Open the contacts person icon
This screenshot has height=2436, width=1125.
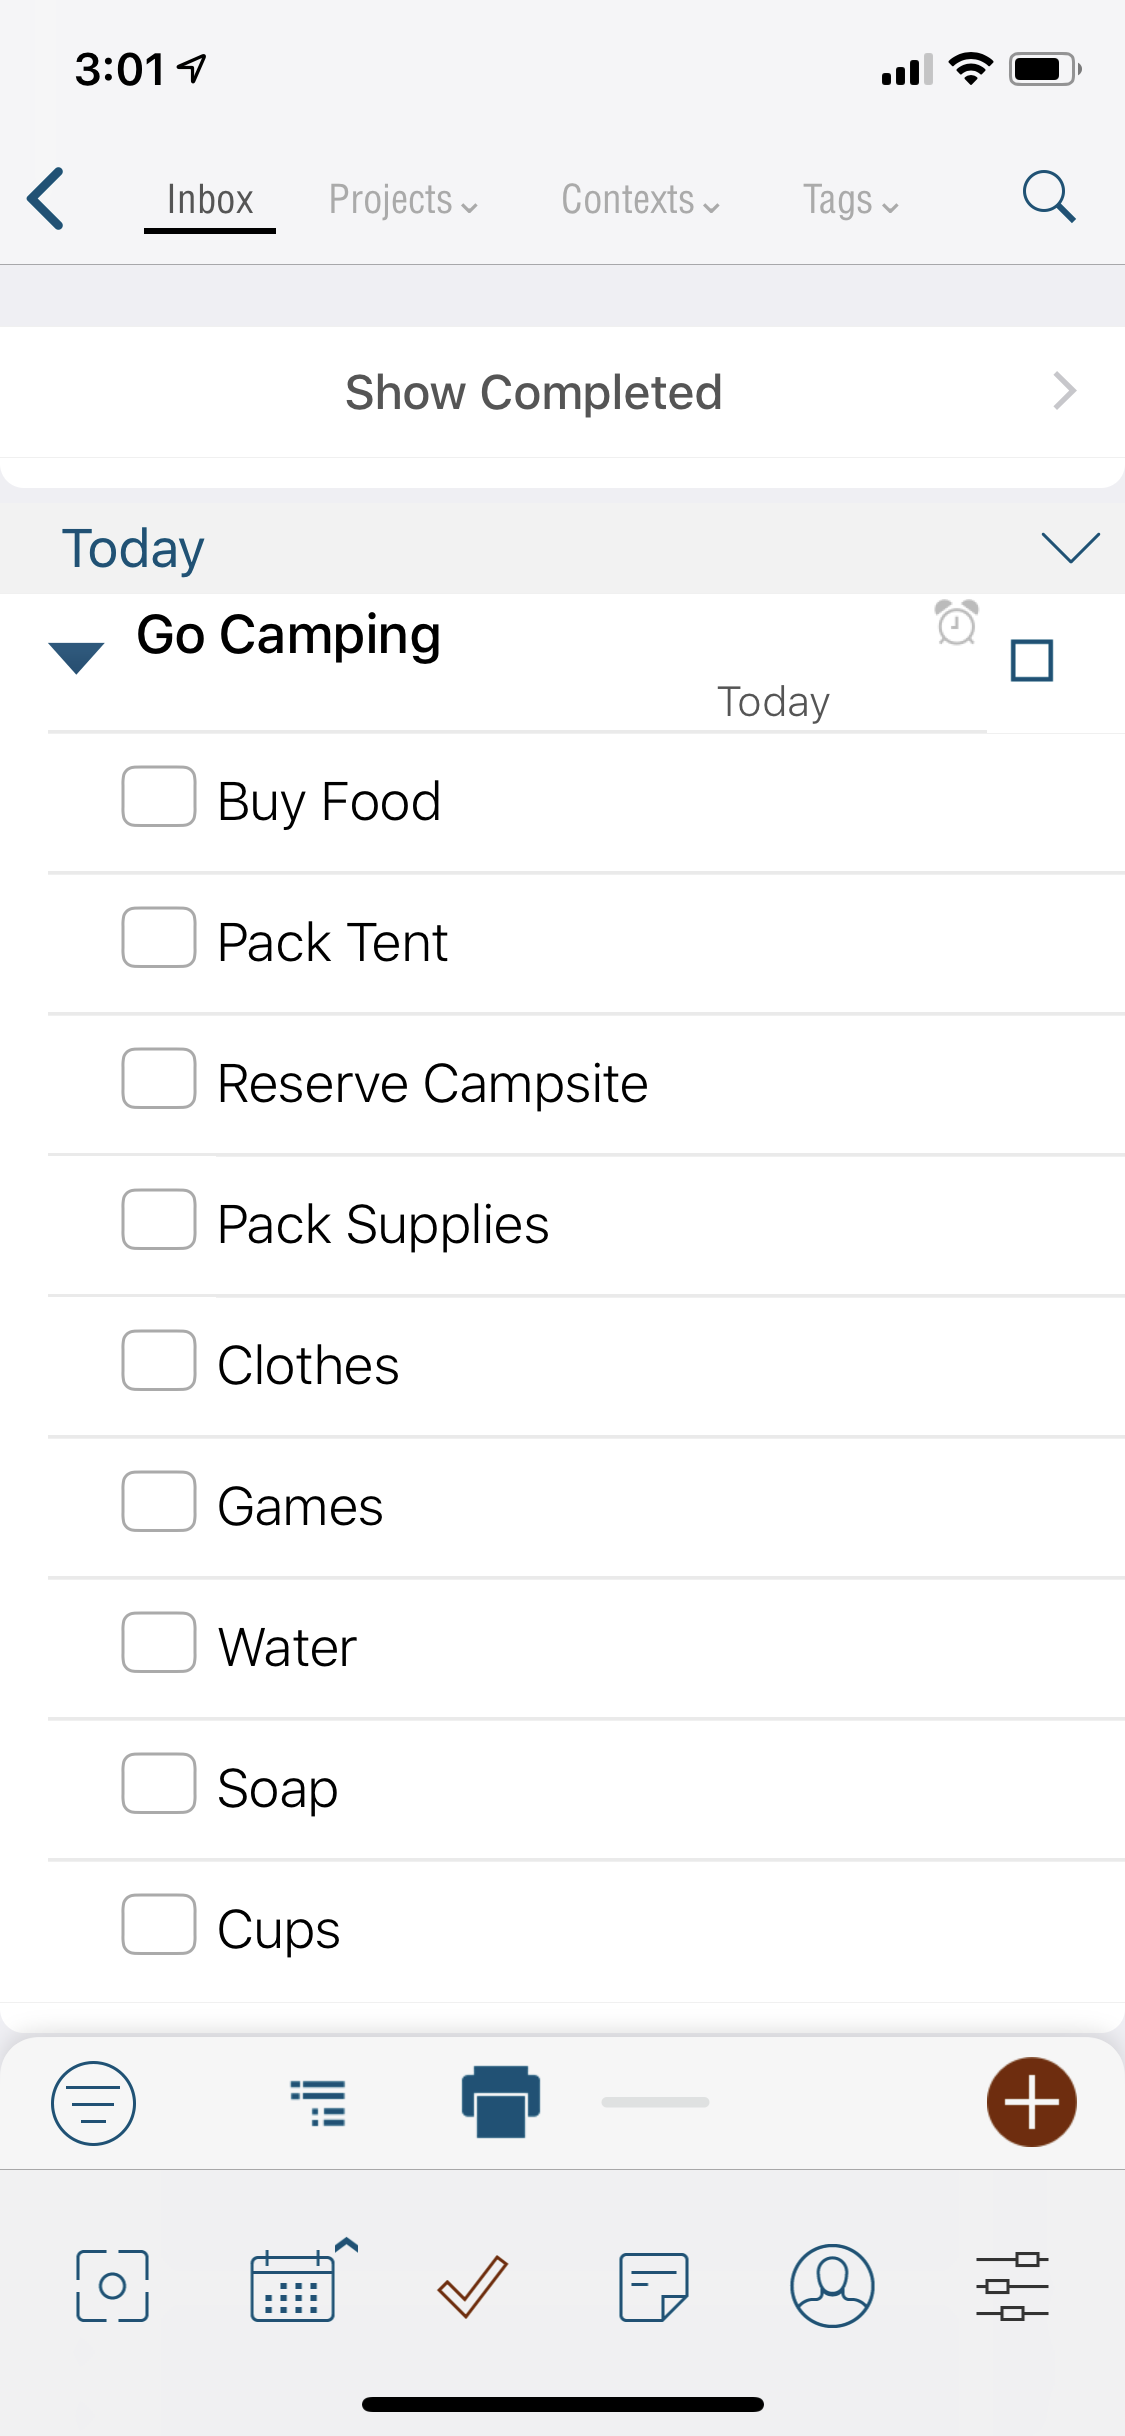tap(832, 2285)
